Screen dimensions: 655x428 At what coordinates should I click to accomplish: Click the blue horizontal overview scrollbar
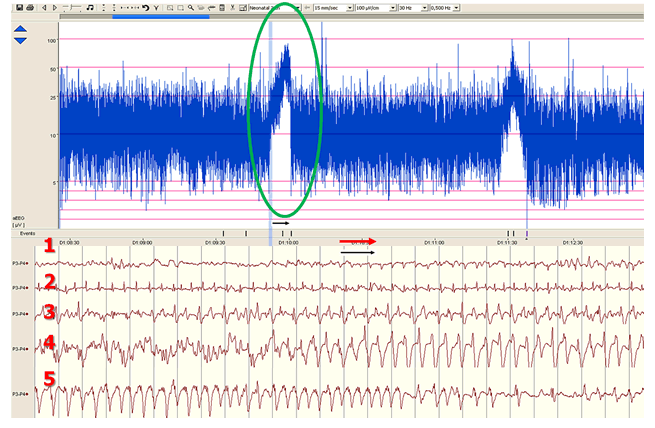tap(160, 16)
